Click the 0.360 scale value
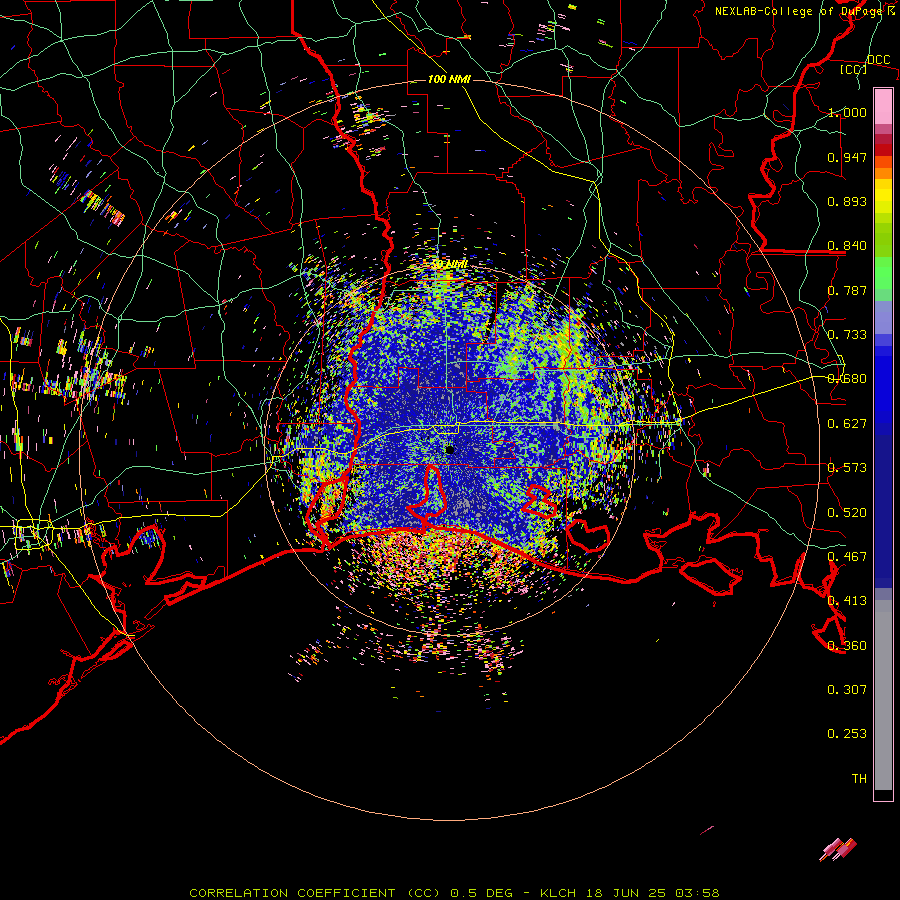 coord(847,646)
